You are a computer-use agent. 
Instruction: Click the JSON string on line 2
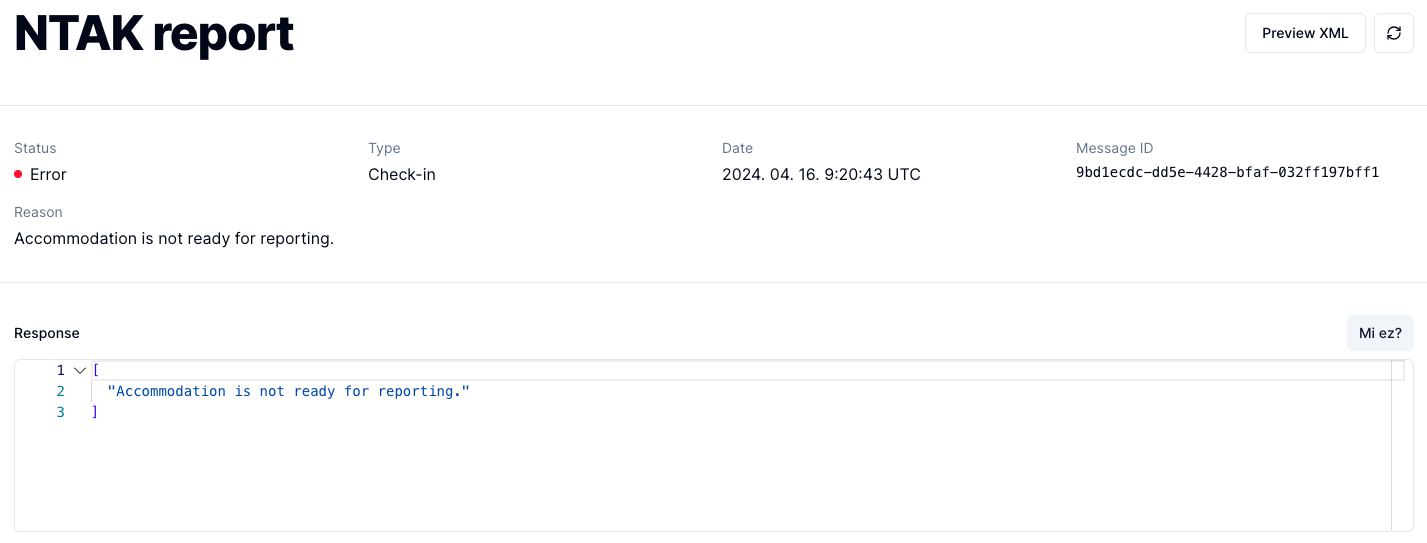click(288, 391)
